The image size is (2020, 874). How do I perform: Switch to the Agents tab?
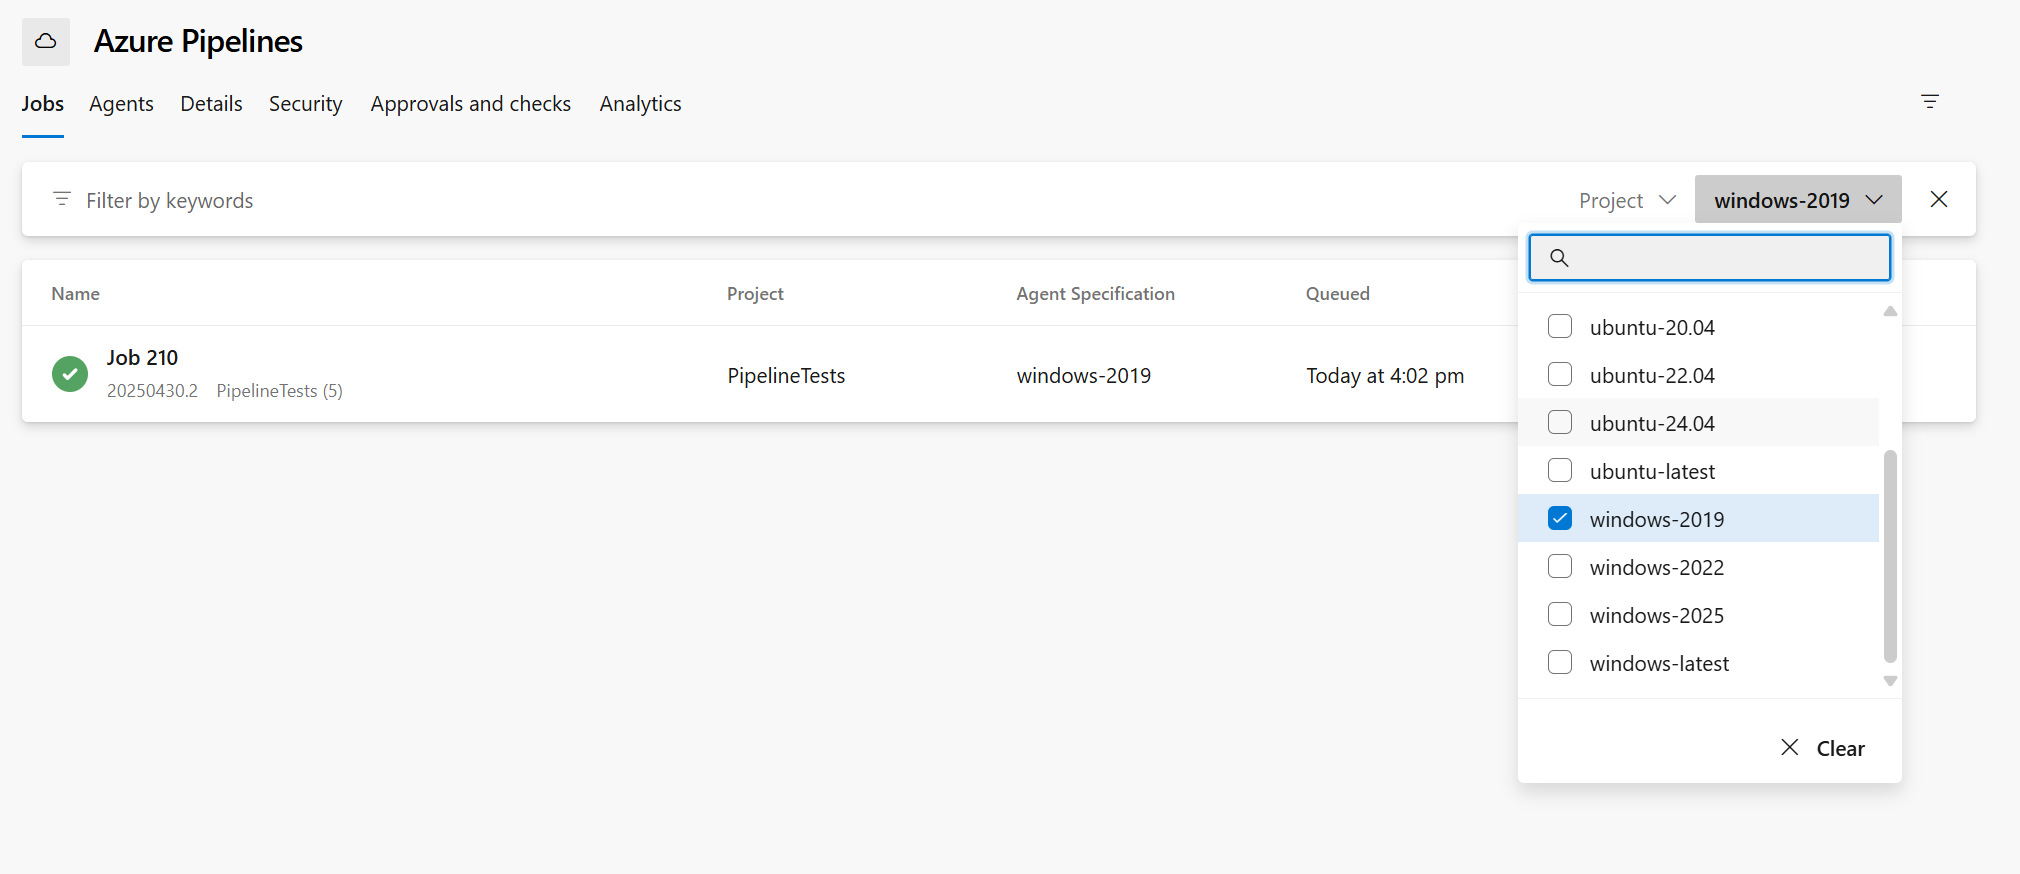click(x=121, y=104)
